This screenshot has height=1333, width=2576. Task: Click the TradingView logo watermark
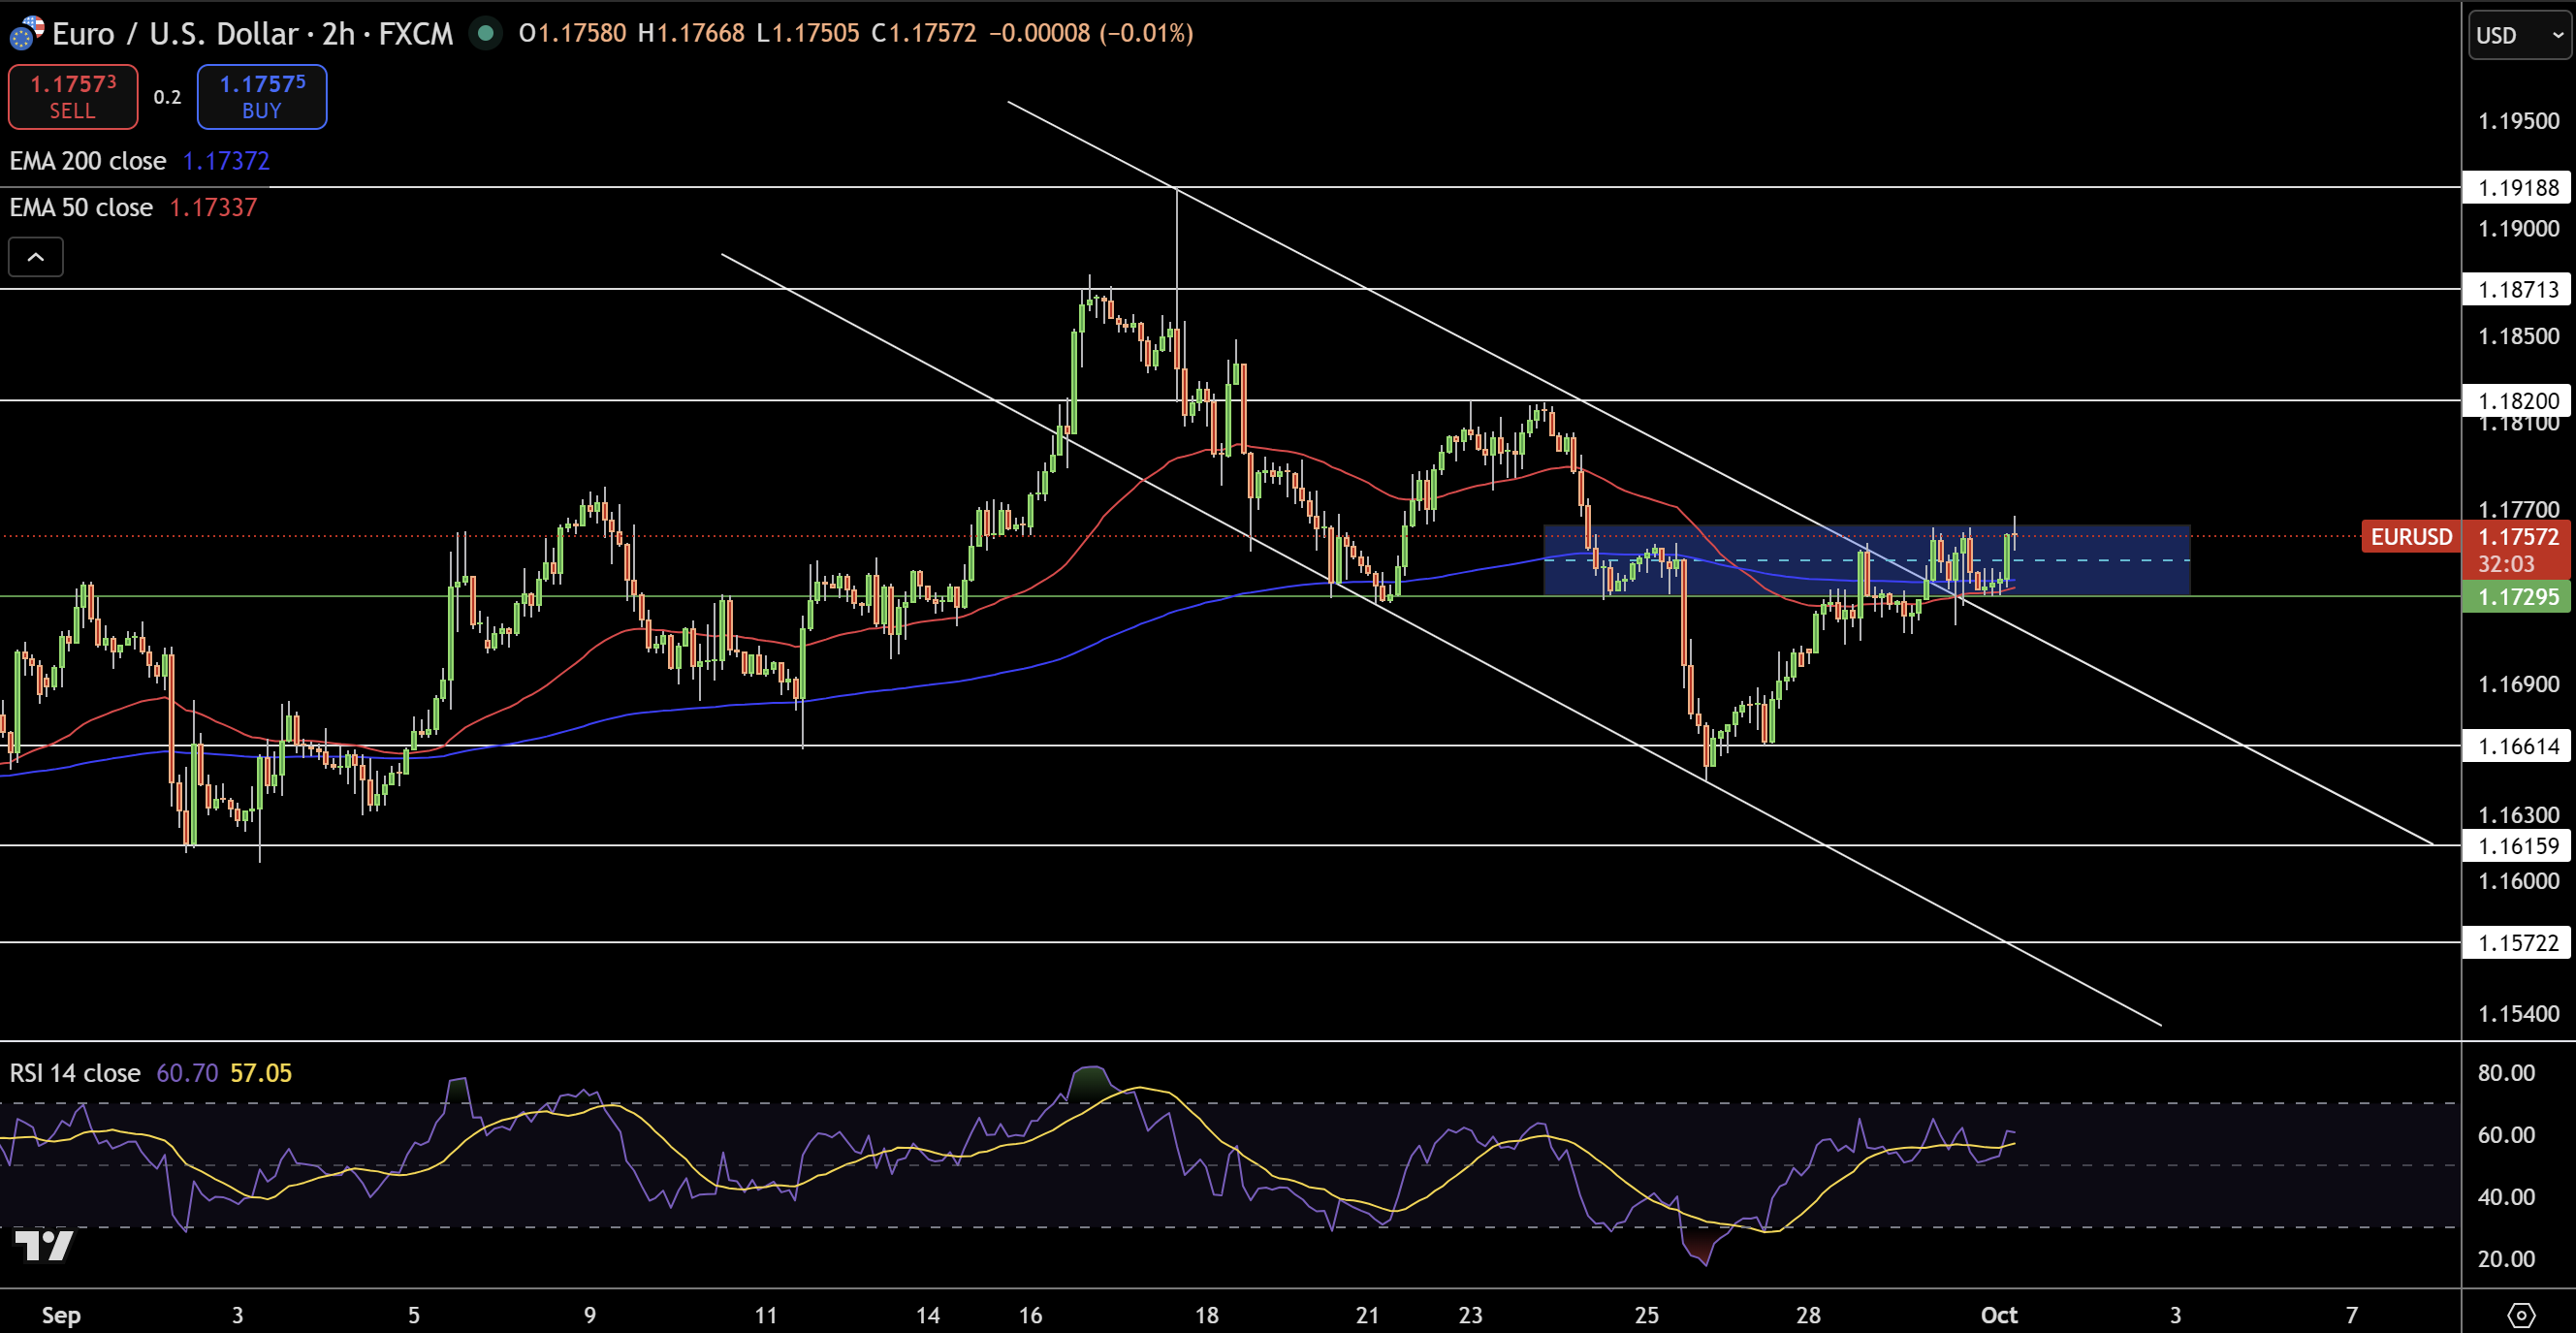44,1245
